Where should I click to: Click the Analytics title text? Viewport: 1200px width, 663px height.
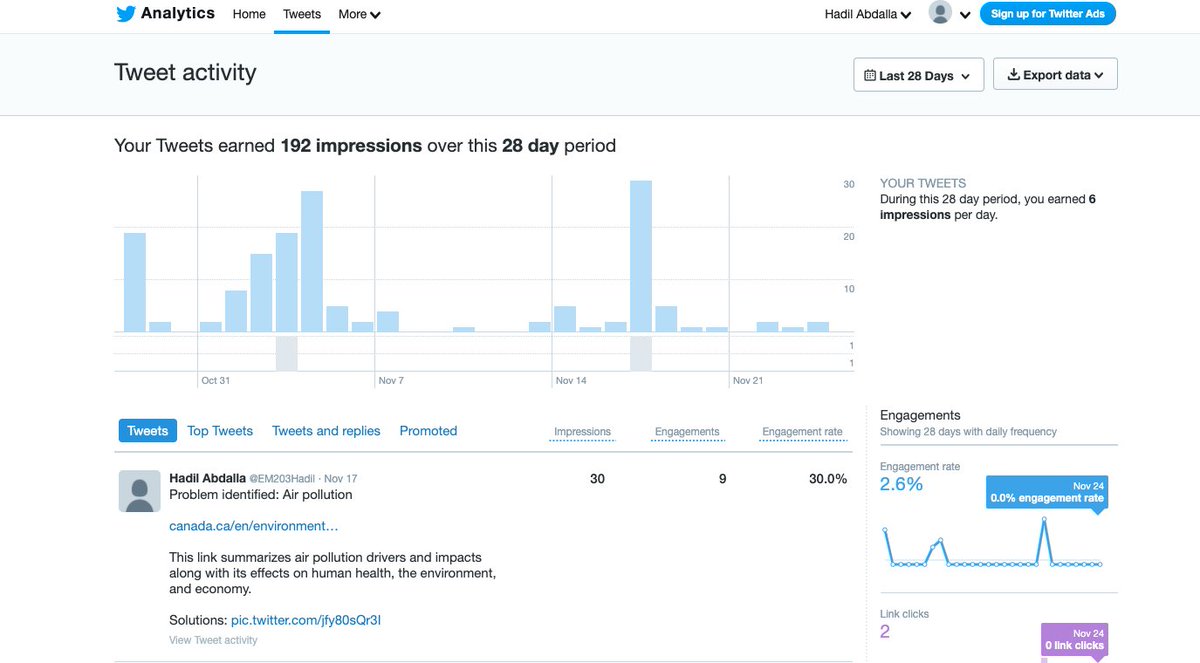pos(178,13)
